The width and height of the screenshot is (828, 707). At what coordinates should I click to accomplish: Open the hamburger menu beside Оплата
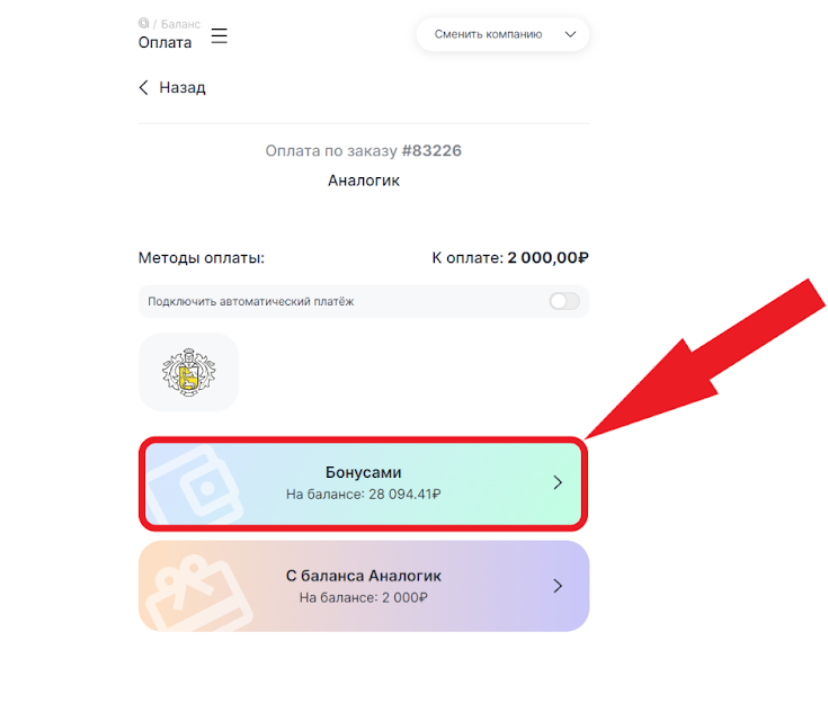pyautogui.click(x=220, y=37)
